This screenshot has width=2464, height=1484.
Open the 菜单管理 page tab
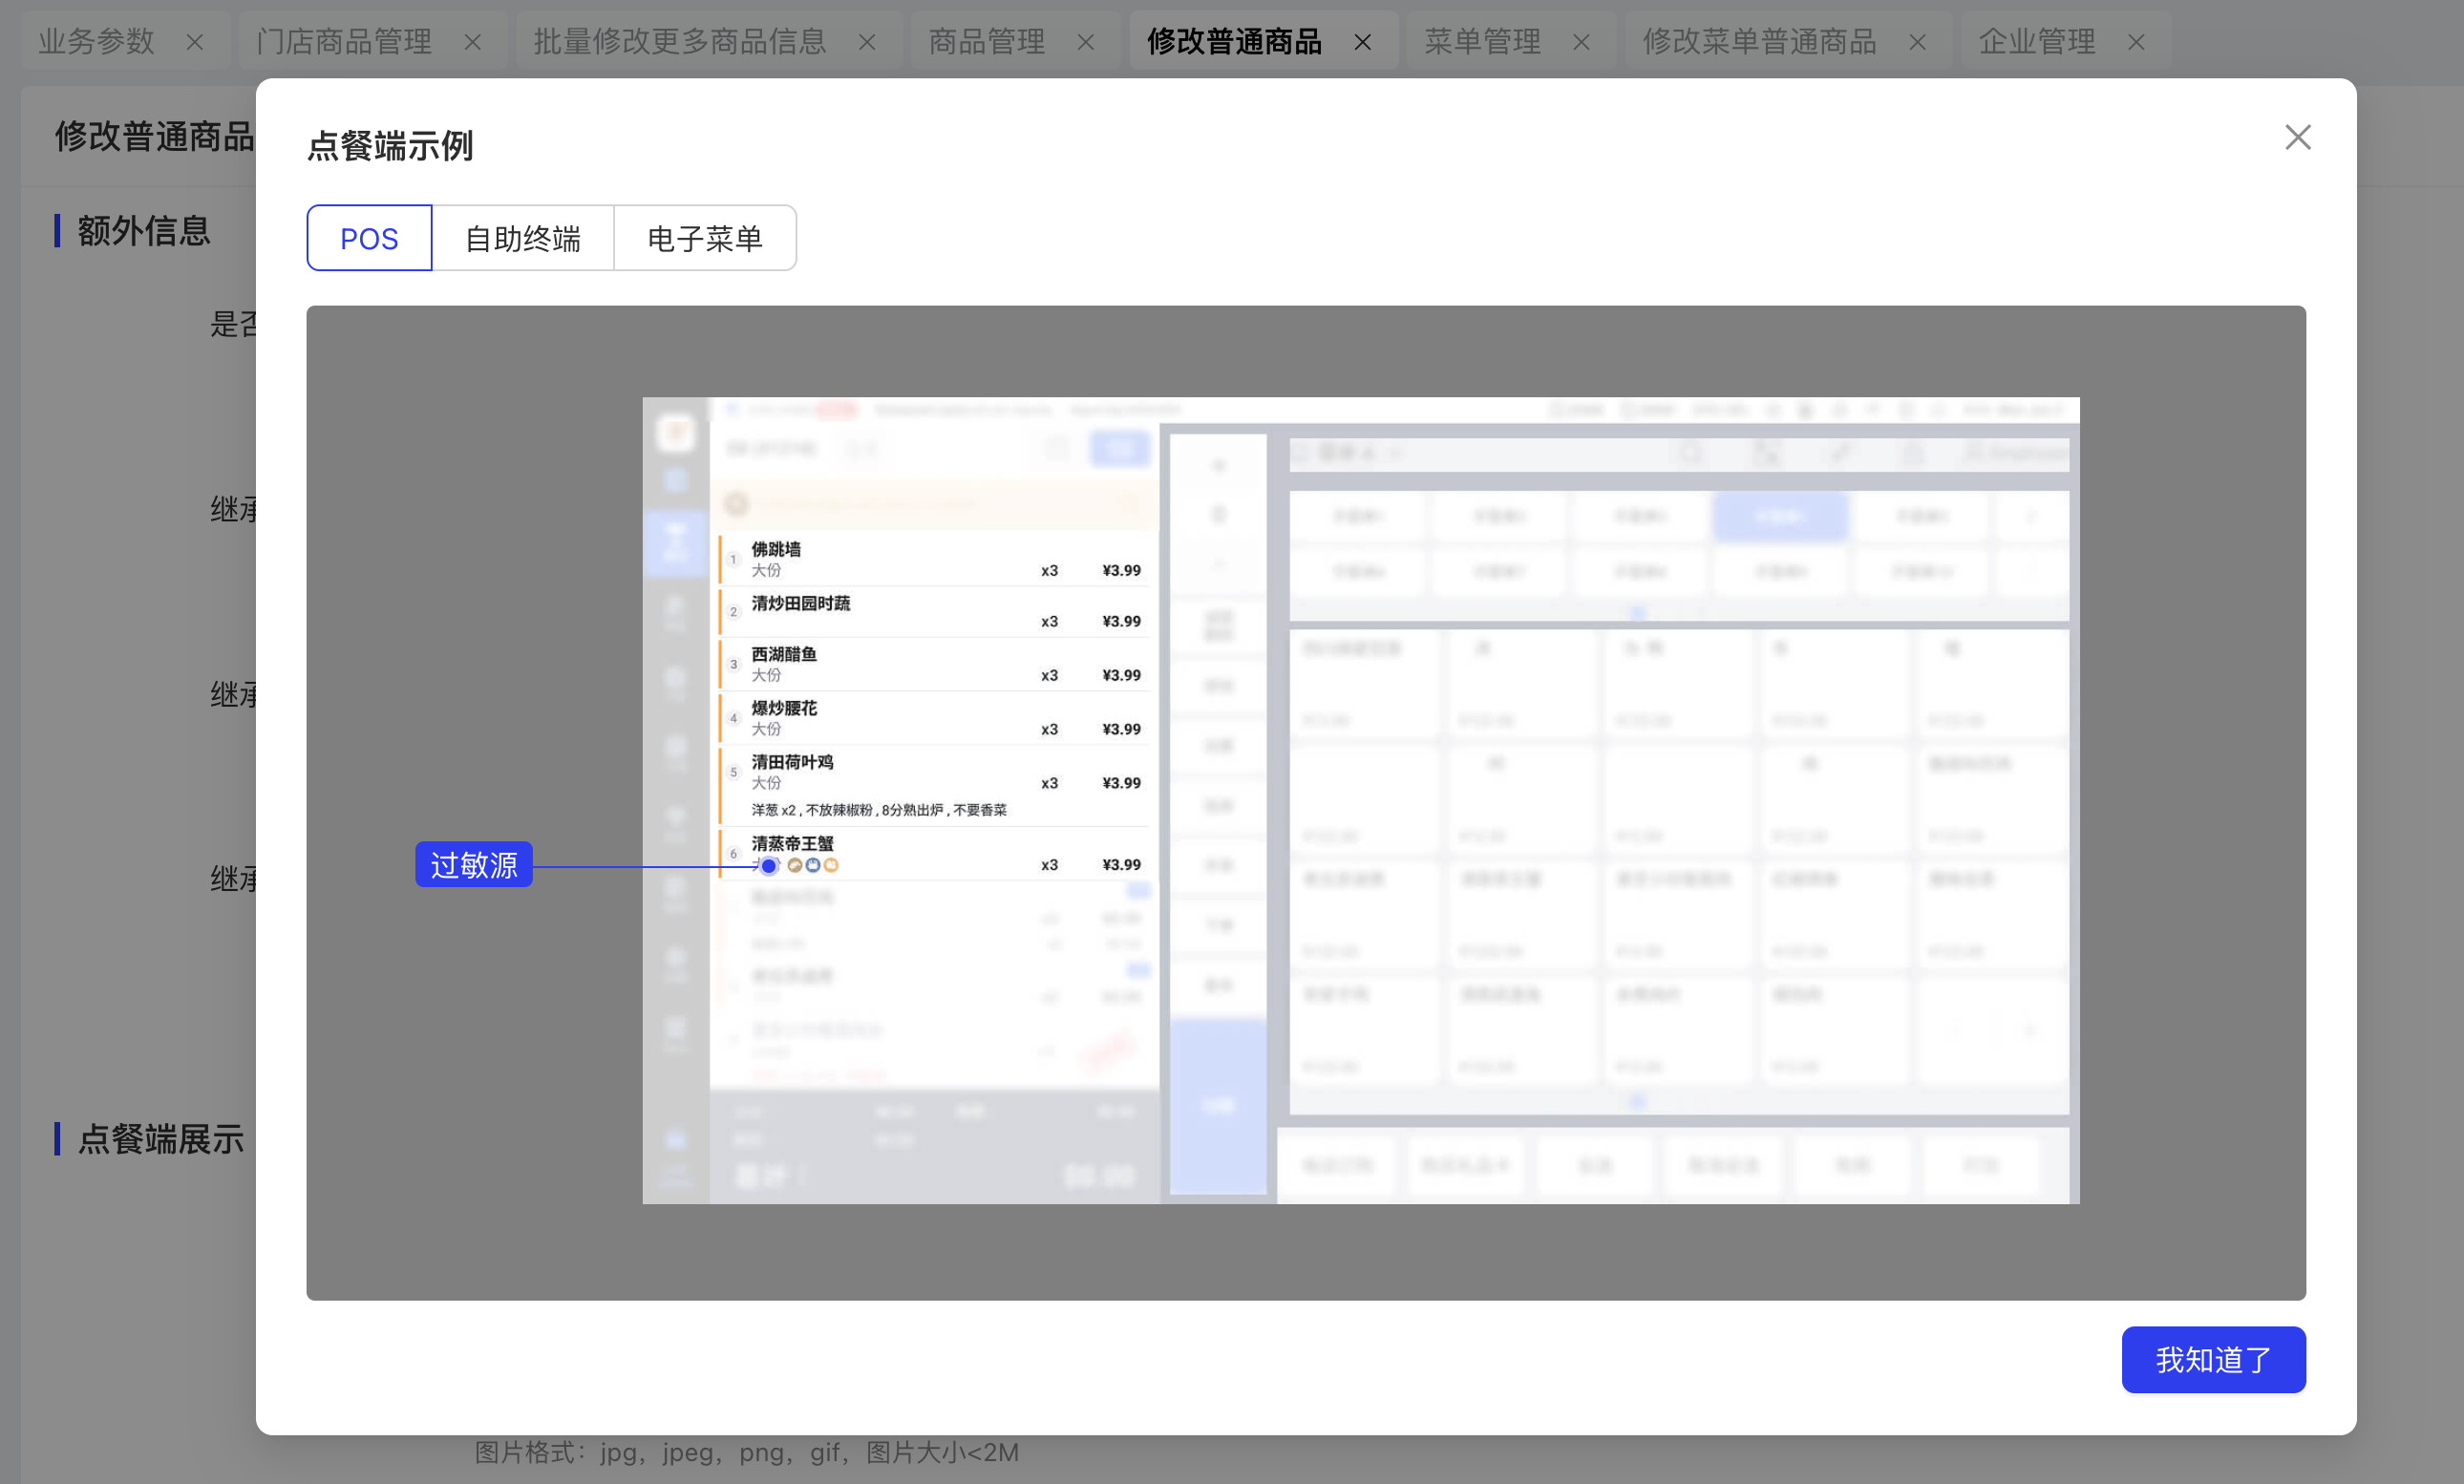click(1482, 42)
